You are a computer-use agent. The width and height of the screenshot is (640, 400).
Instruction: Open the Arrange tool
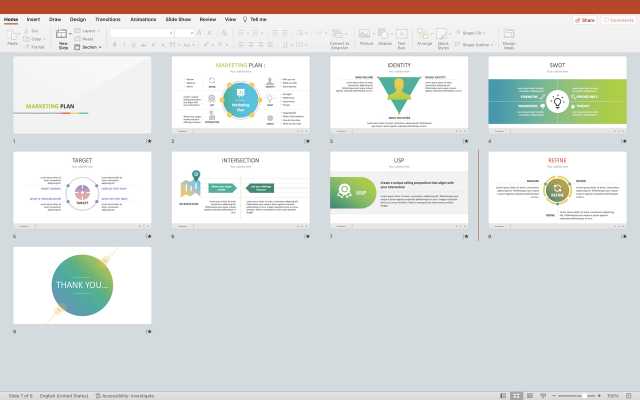pyautogui.click(x=425, y=35)
